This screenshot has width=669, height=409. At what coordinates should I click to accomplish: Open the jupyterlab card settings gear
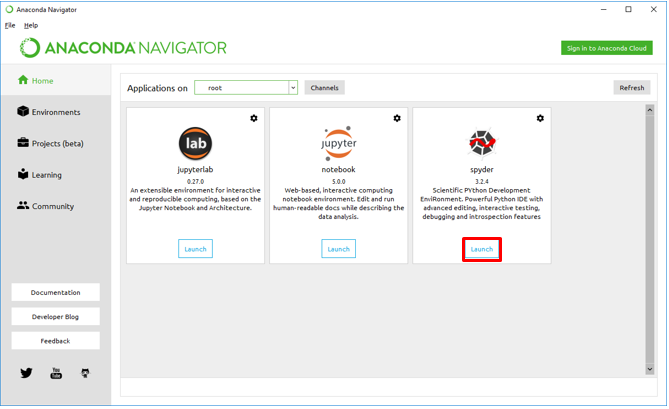point(254,118)
